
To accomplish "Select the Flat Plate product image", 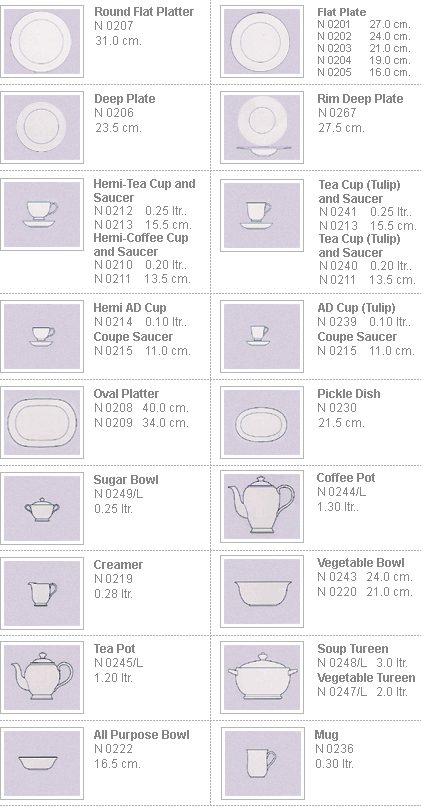I will pyautogui.click(x=262, y=42).
